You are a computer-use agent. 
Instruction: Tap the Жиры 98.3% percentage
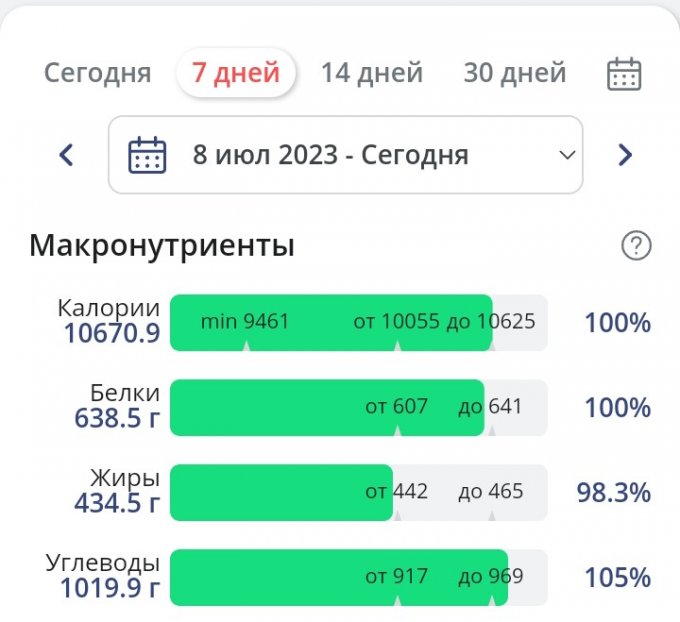[613, 492]
